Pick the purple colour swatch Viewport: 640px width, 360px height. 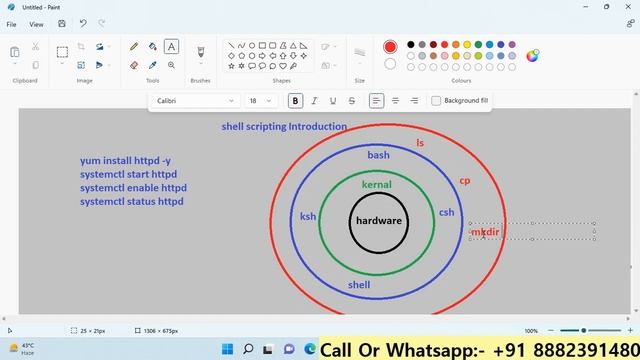pos(512,44)
